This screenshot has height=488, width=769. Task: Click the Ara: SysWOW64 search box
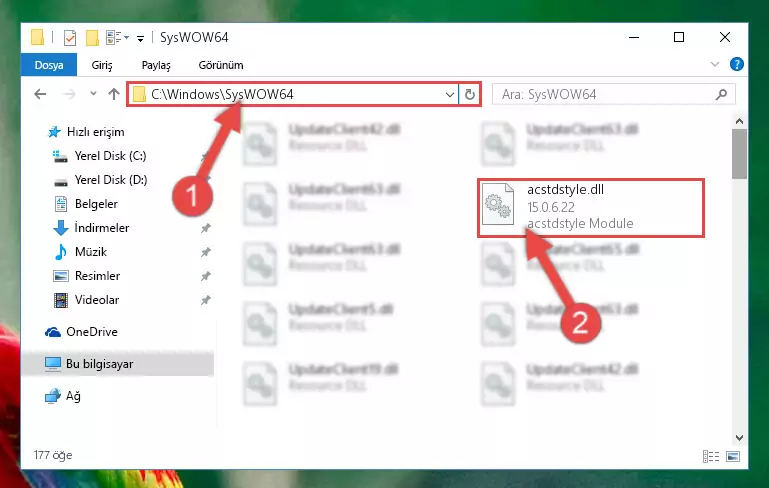[x=613, y=94]
